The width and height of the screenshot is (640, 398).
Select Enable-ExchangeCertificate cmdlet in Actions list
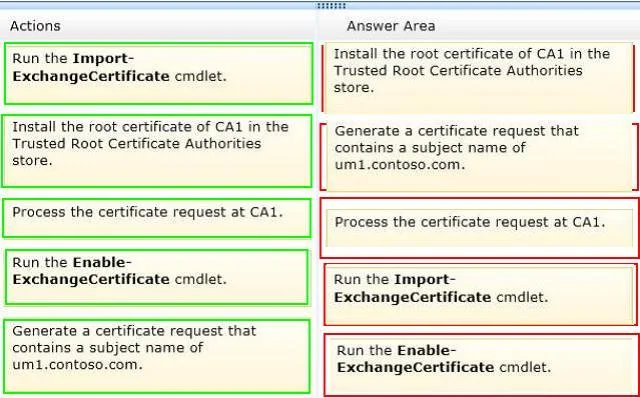coord(157,277)
